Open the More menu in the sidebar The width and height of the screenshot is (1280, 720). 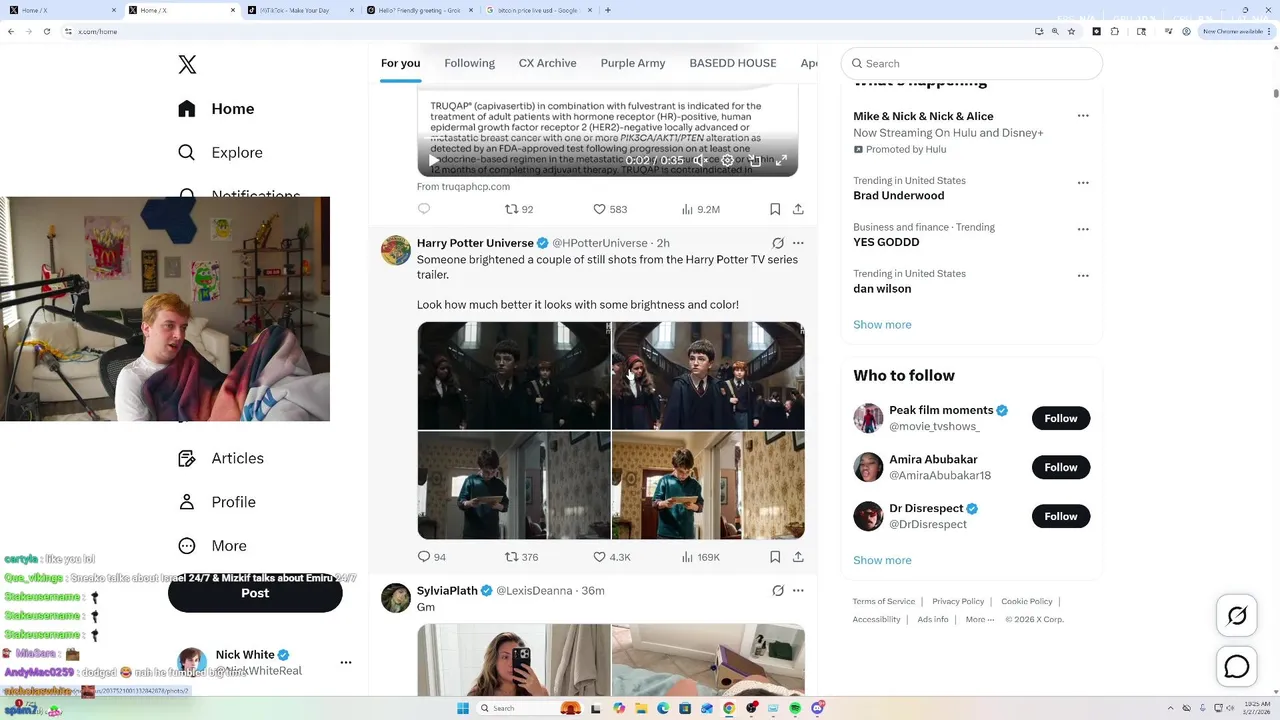(212, 546)
